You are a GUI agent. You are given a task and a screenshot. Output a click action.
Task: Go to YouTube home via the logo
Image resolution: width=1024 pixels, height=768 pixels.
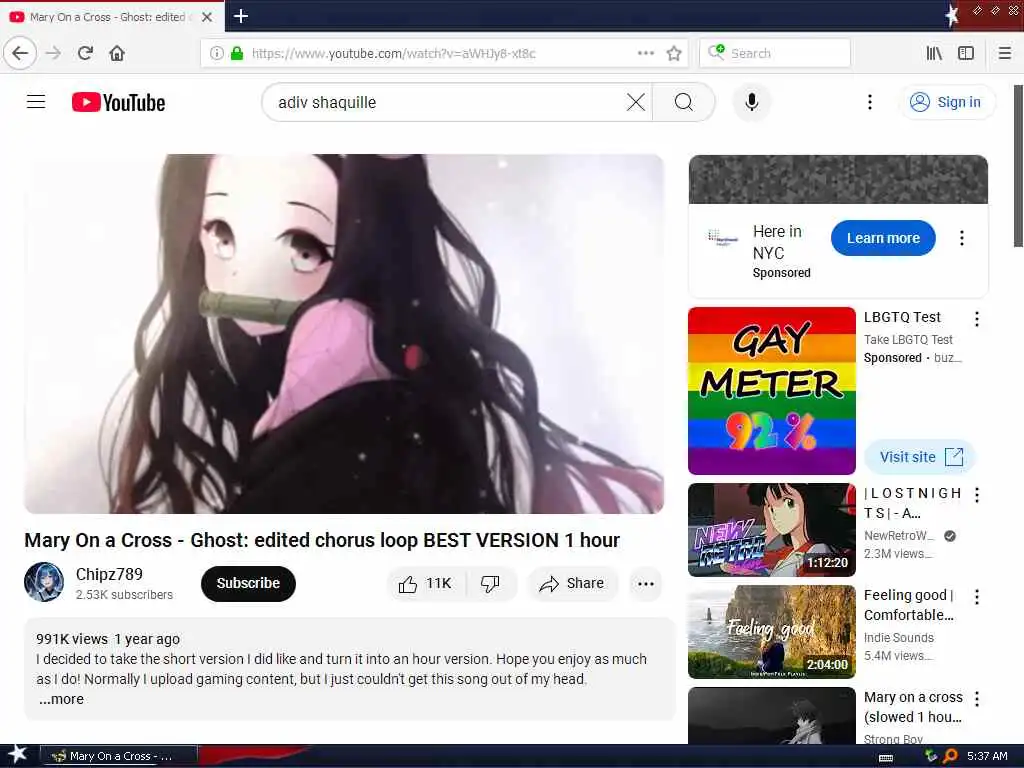click(x=118, y=103)
